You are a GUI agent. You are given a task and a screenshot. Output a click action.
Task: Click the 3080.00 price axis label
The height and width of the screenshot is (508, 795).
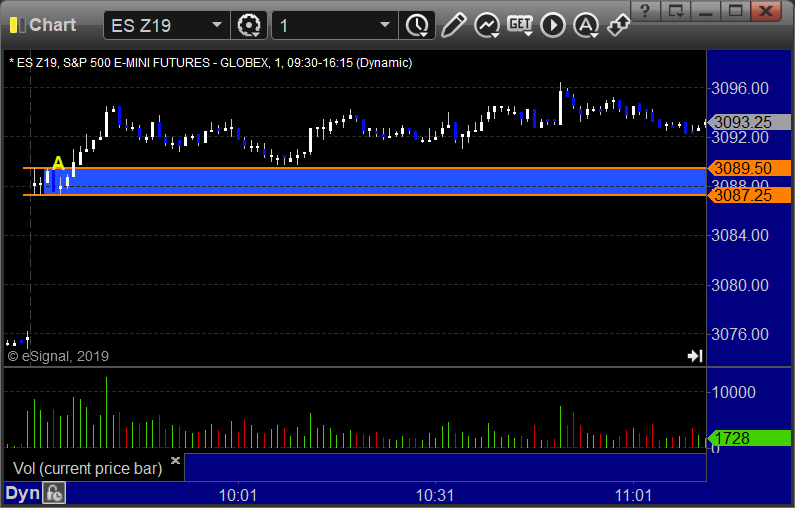(x=740, y=285)
